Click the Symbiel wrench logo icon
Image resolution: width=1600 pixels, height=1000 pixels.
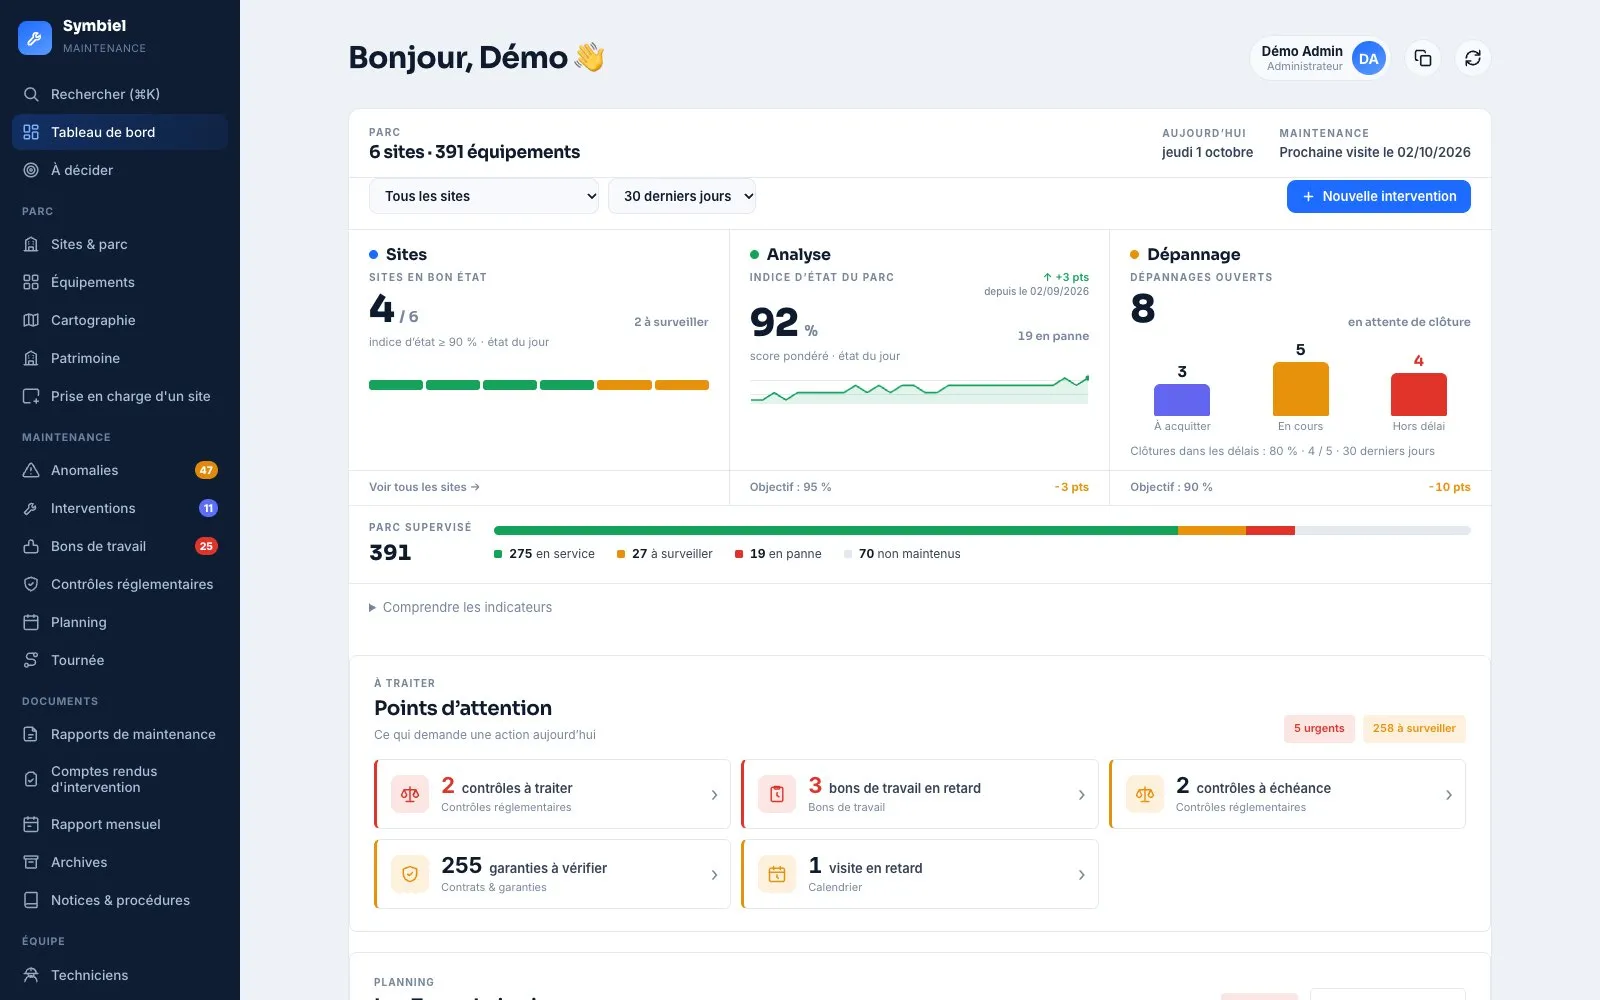point(35,37)
